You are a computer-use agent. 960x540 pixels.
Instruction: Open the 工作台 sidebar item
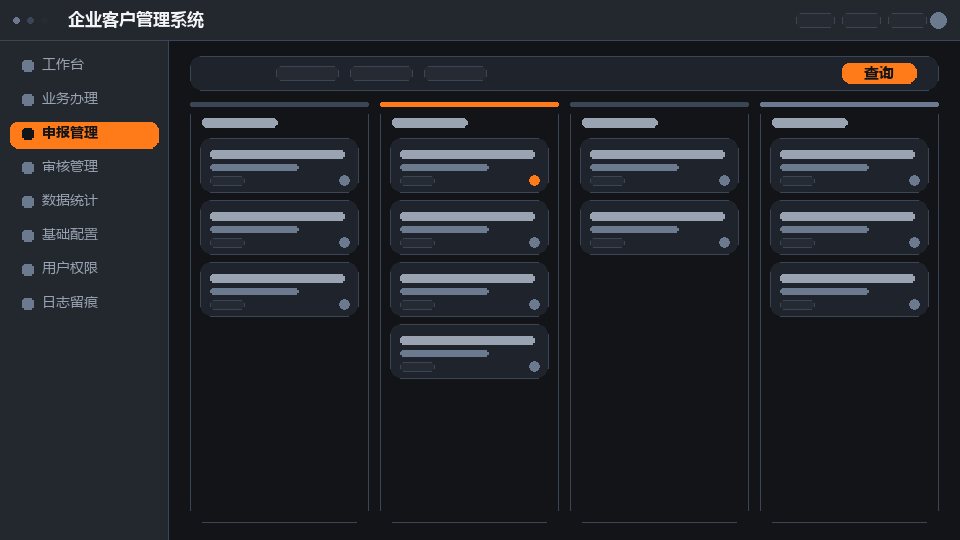[84, 65]
